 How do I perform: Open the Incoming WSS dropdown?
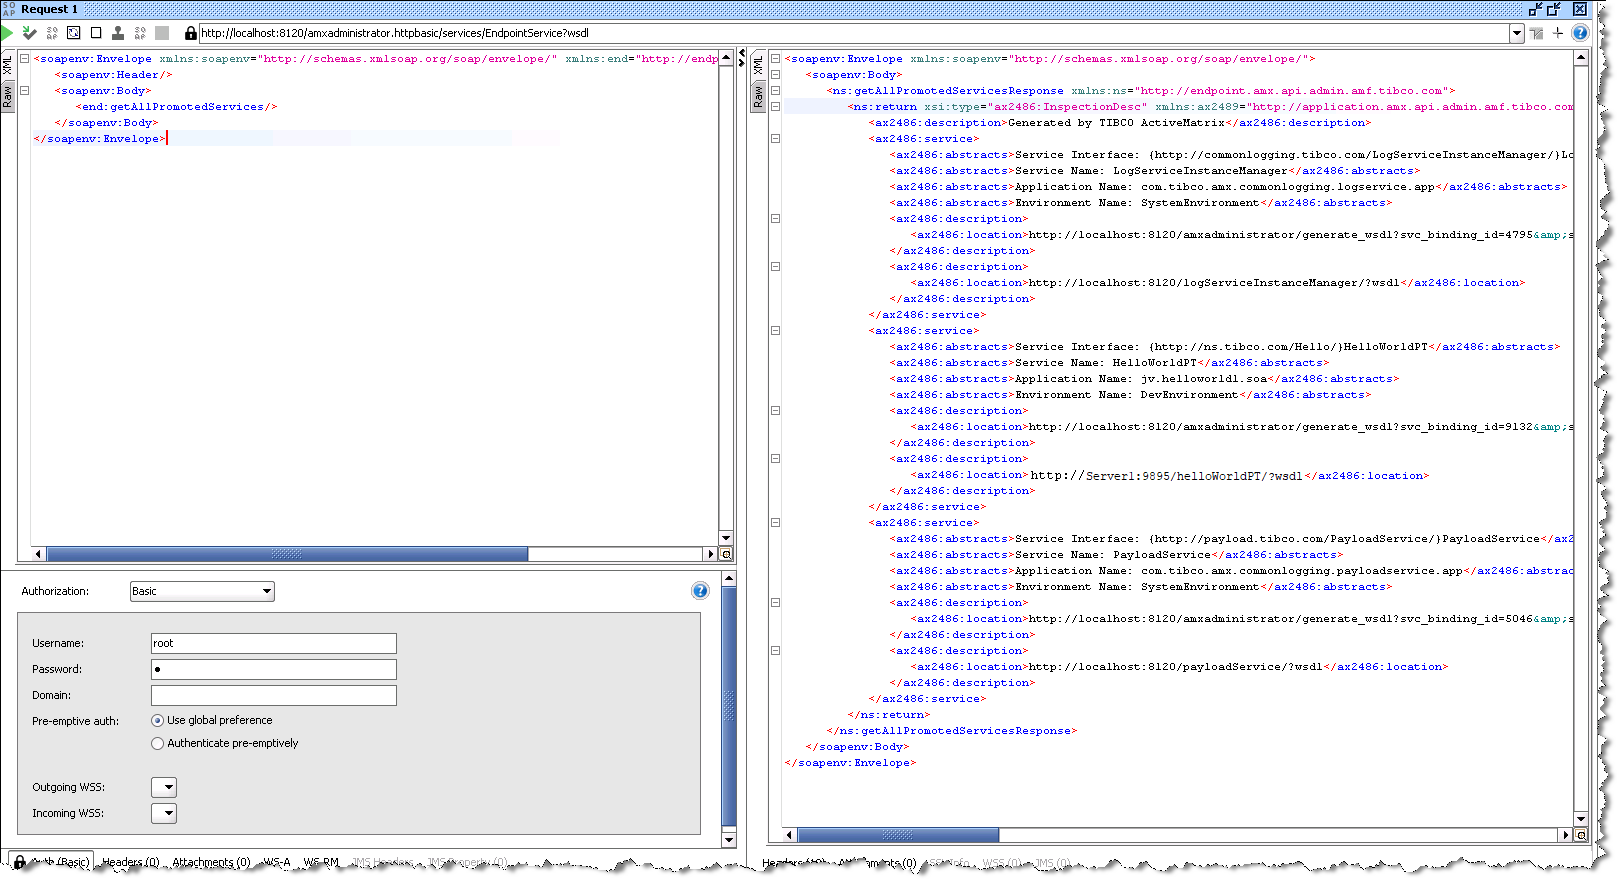(164, 813)
